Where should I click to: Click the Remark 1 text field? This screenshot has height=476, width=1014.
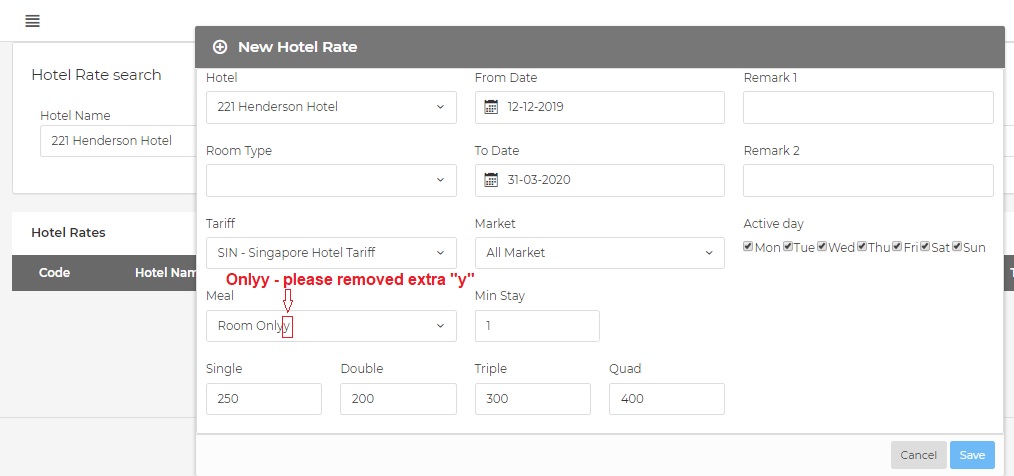(x=868, y=107)
